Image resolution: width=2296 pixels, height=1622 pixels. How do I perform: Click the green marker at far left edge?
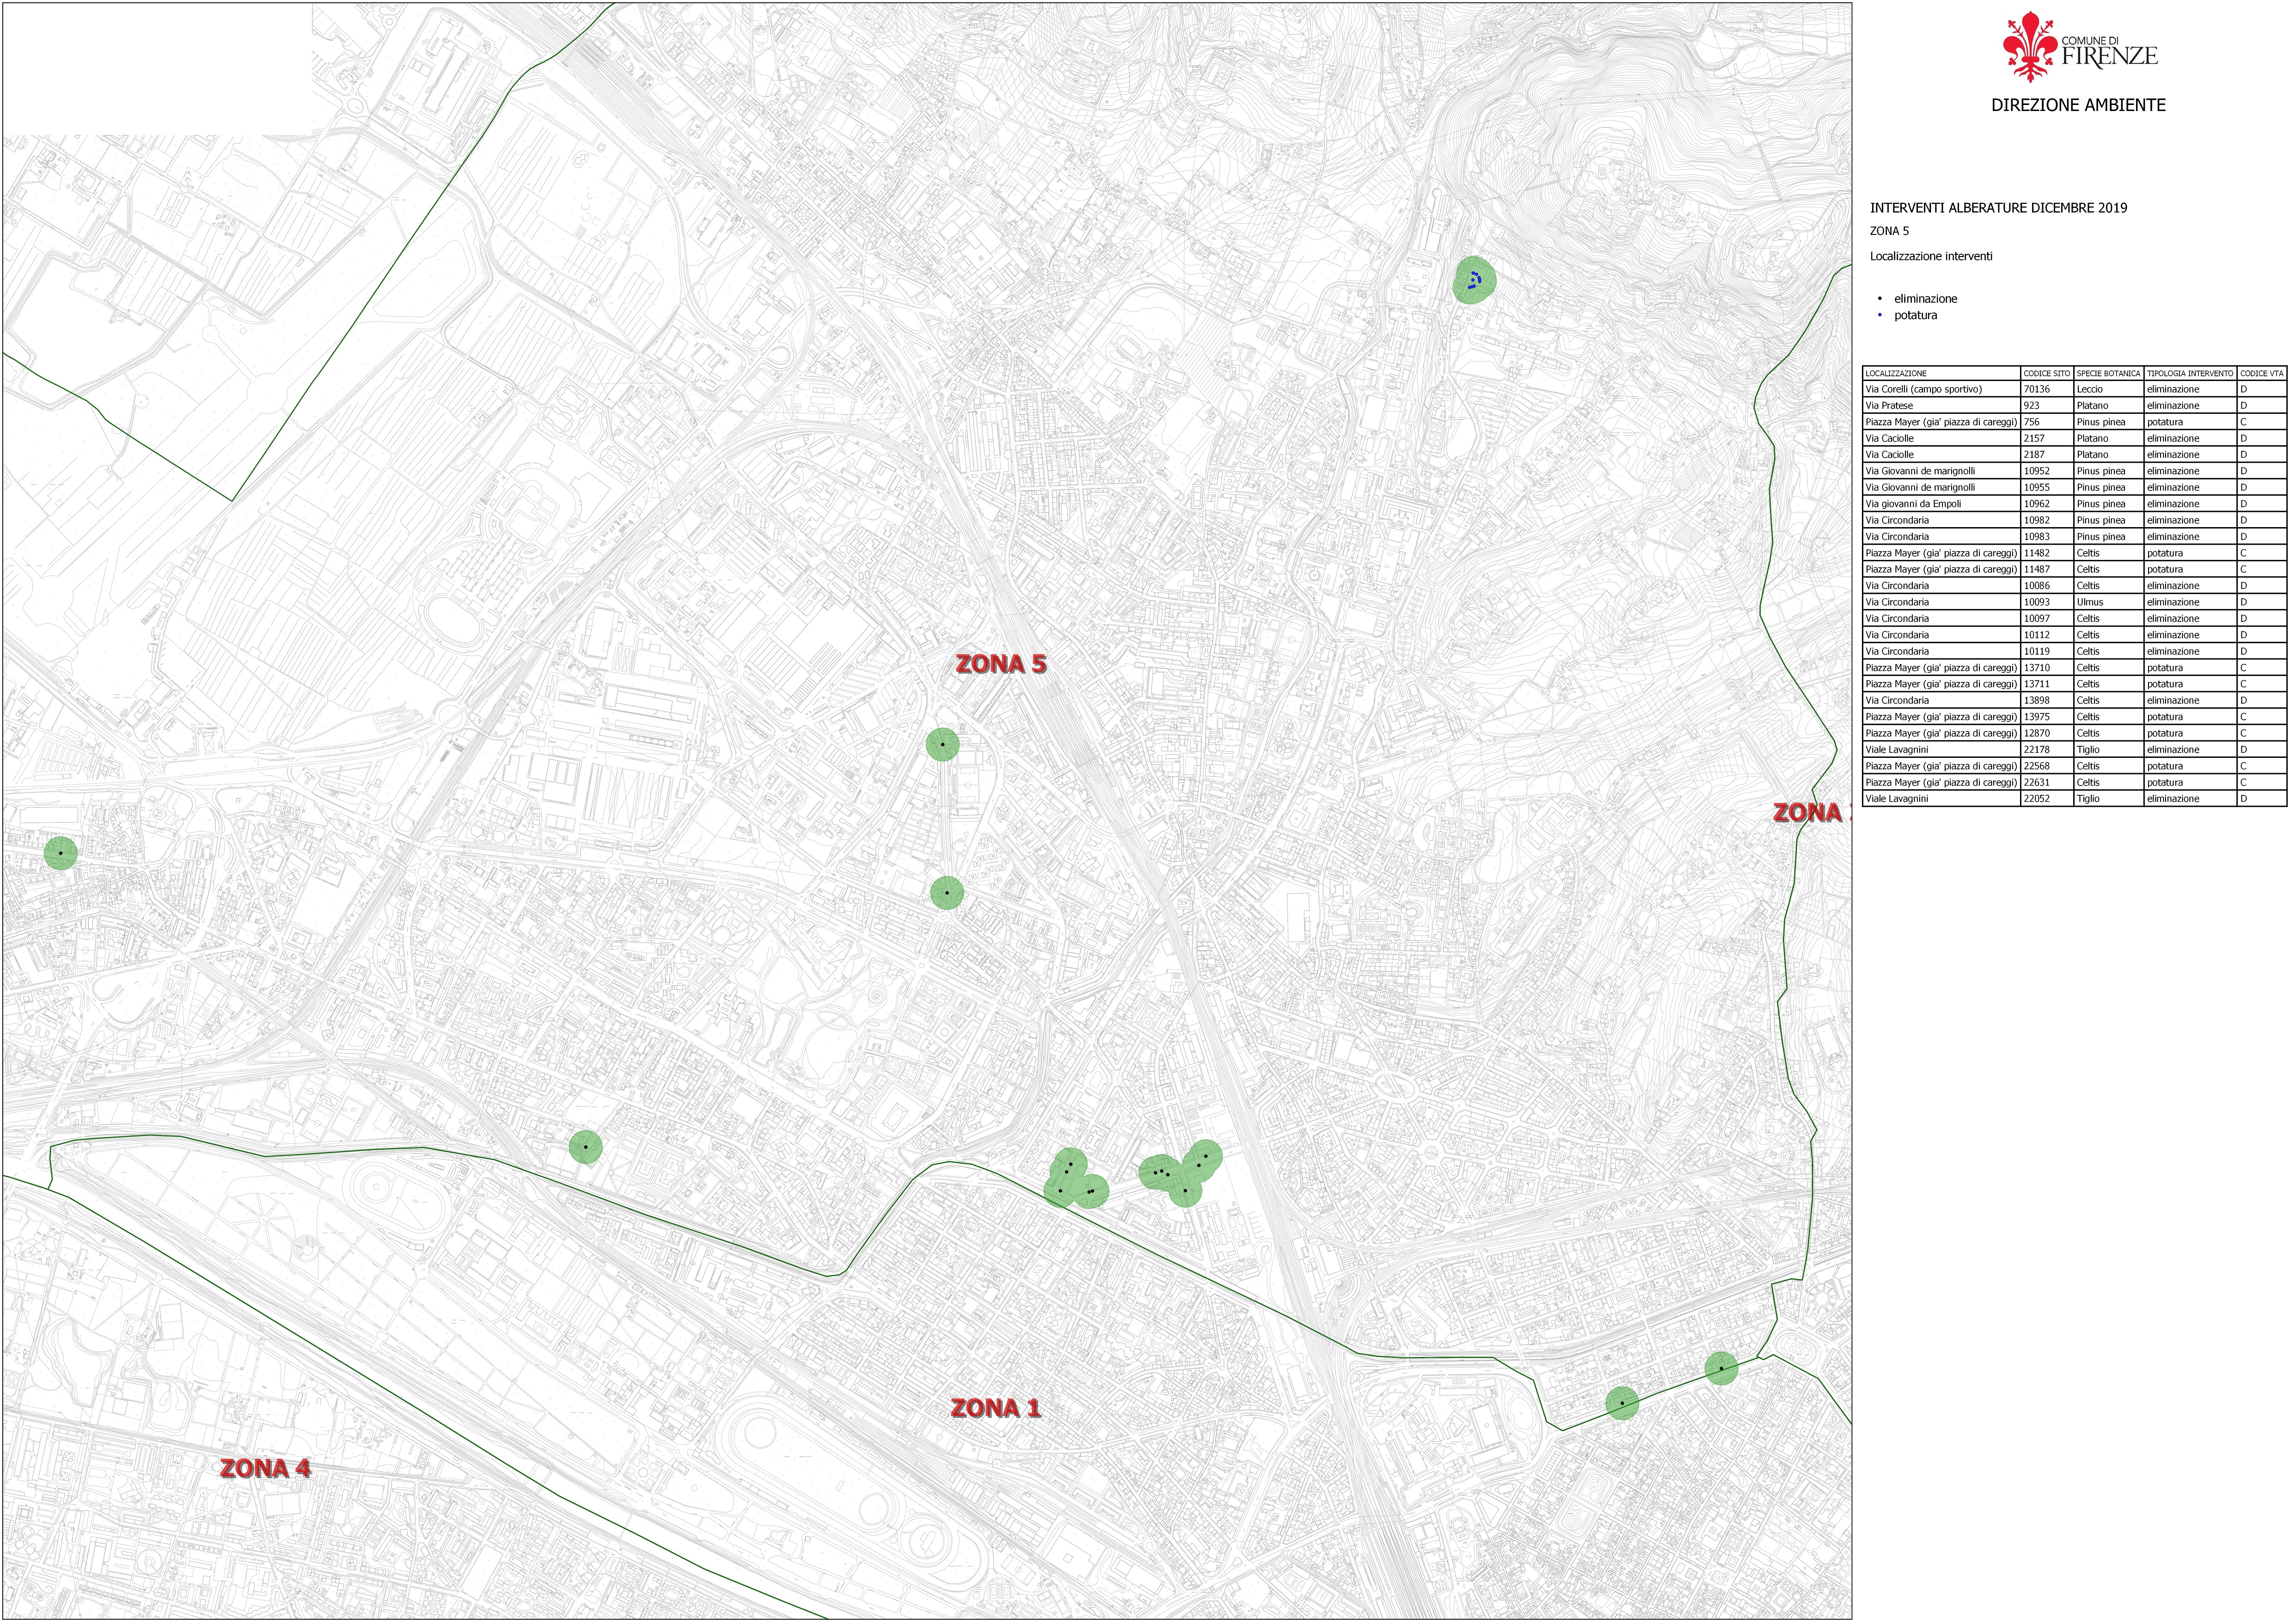pos(60,853)
